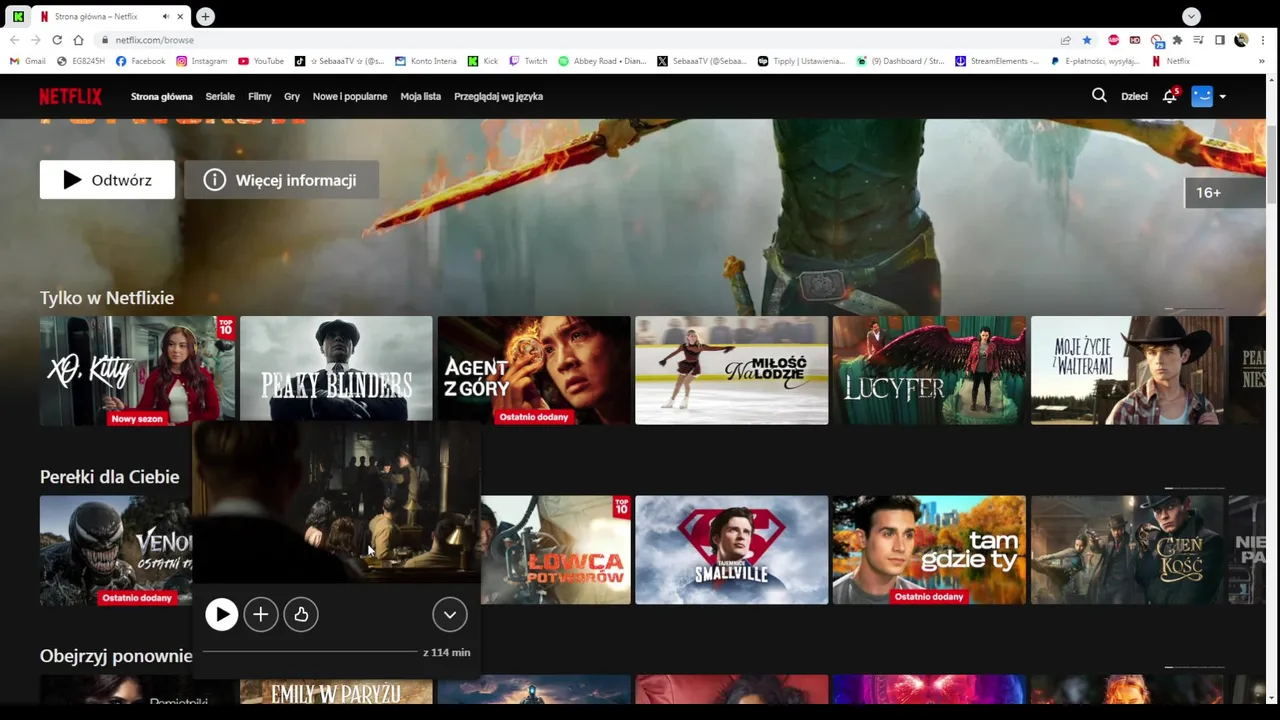Show more bookmarks overflow chevron
The image size is (1280, 720).
click(1262, 61)
